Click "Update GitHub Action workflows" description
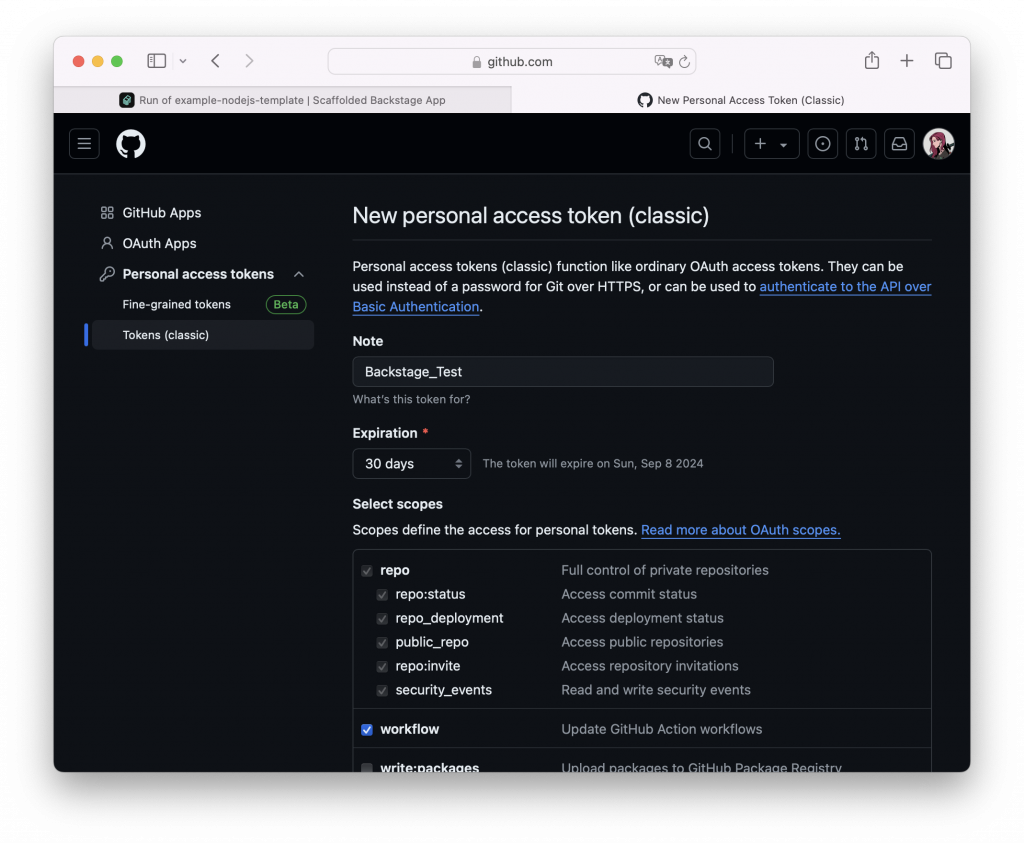 pos(662,729)
